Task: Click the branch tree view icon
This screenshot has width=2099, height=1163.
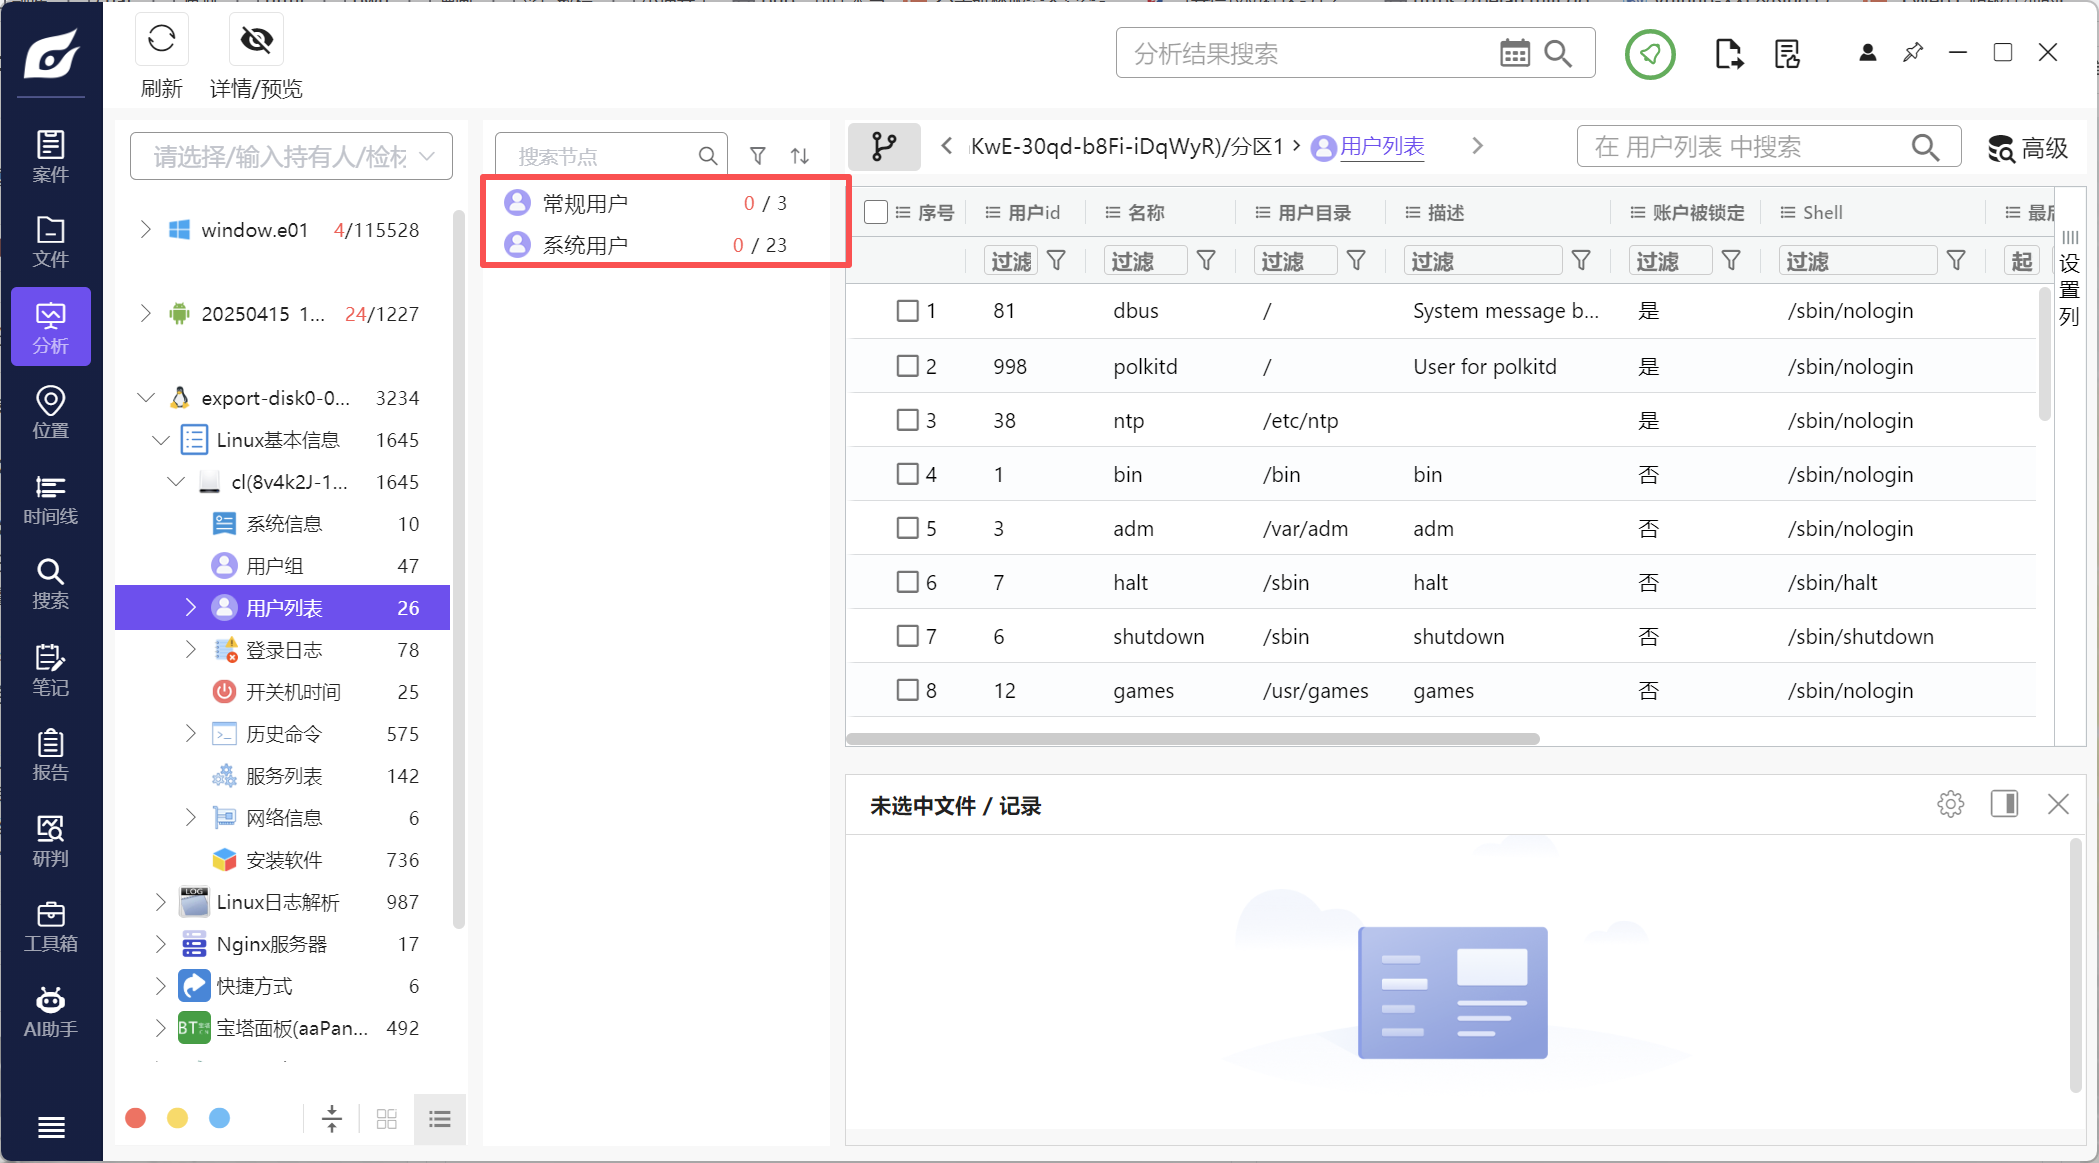Action: coord(884,147)
